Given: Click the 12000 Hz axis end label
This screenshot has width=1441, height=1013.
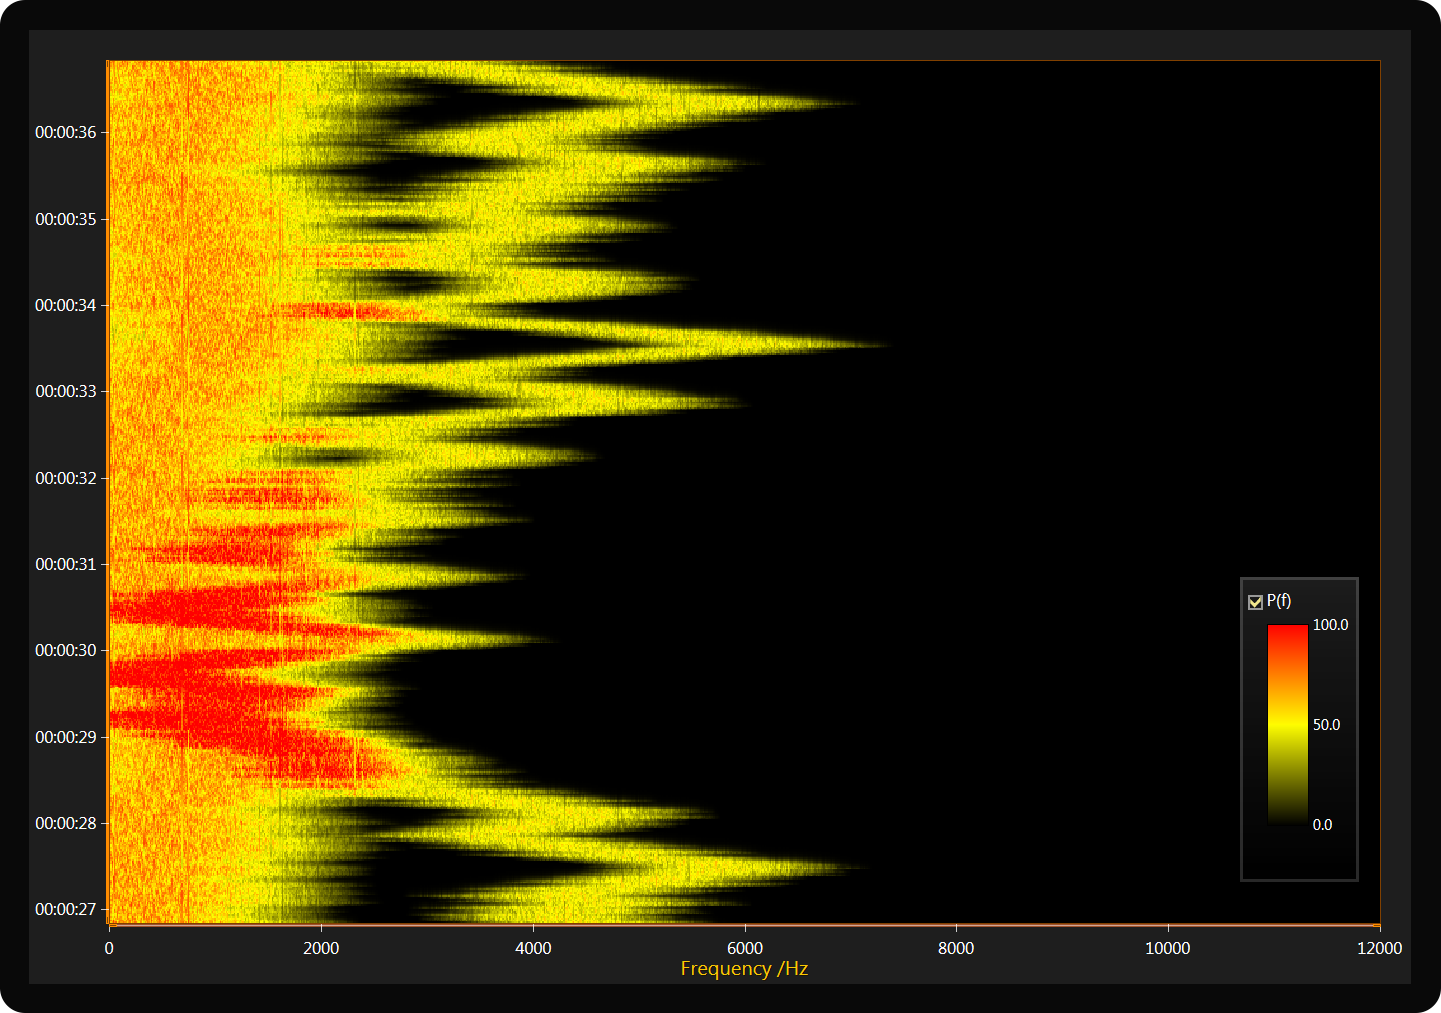Looking at the screenshot, I should pyautogui.click(x=1379, y=948).
